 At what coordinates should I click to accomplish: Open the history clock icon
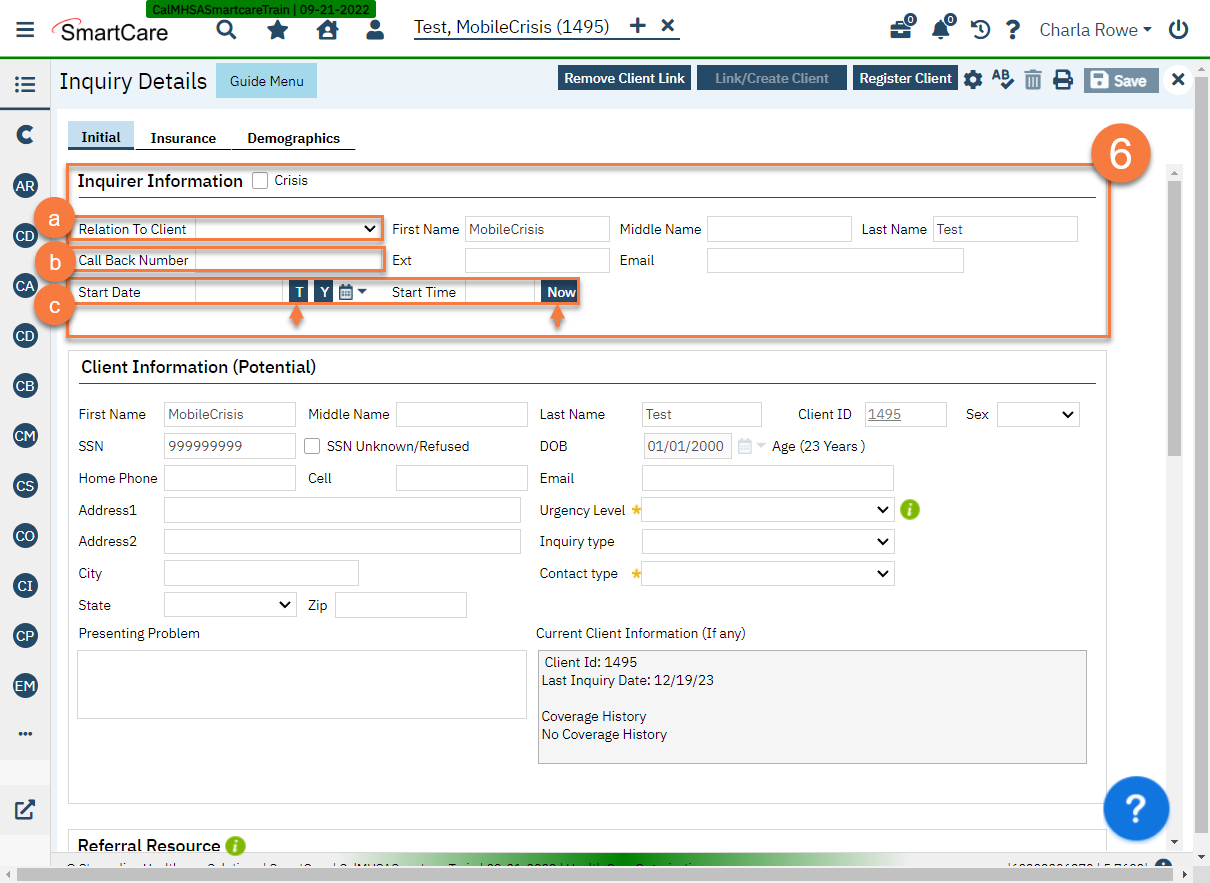[980, 30]
